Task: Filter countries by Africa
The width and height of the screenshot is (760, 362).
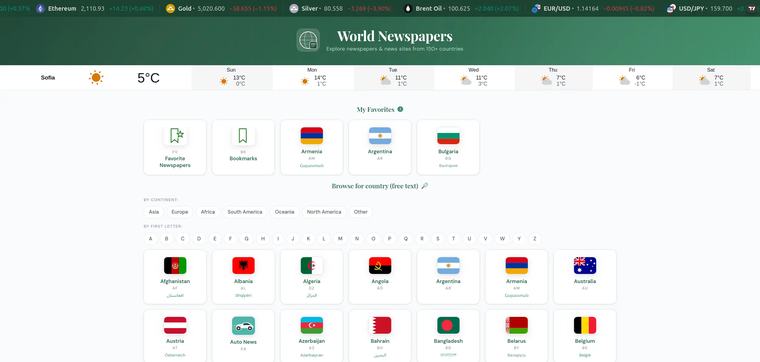Action: tap(208, 212)
